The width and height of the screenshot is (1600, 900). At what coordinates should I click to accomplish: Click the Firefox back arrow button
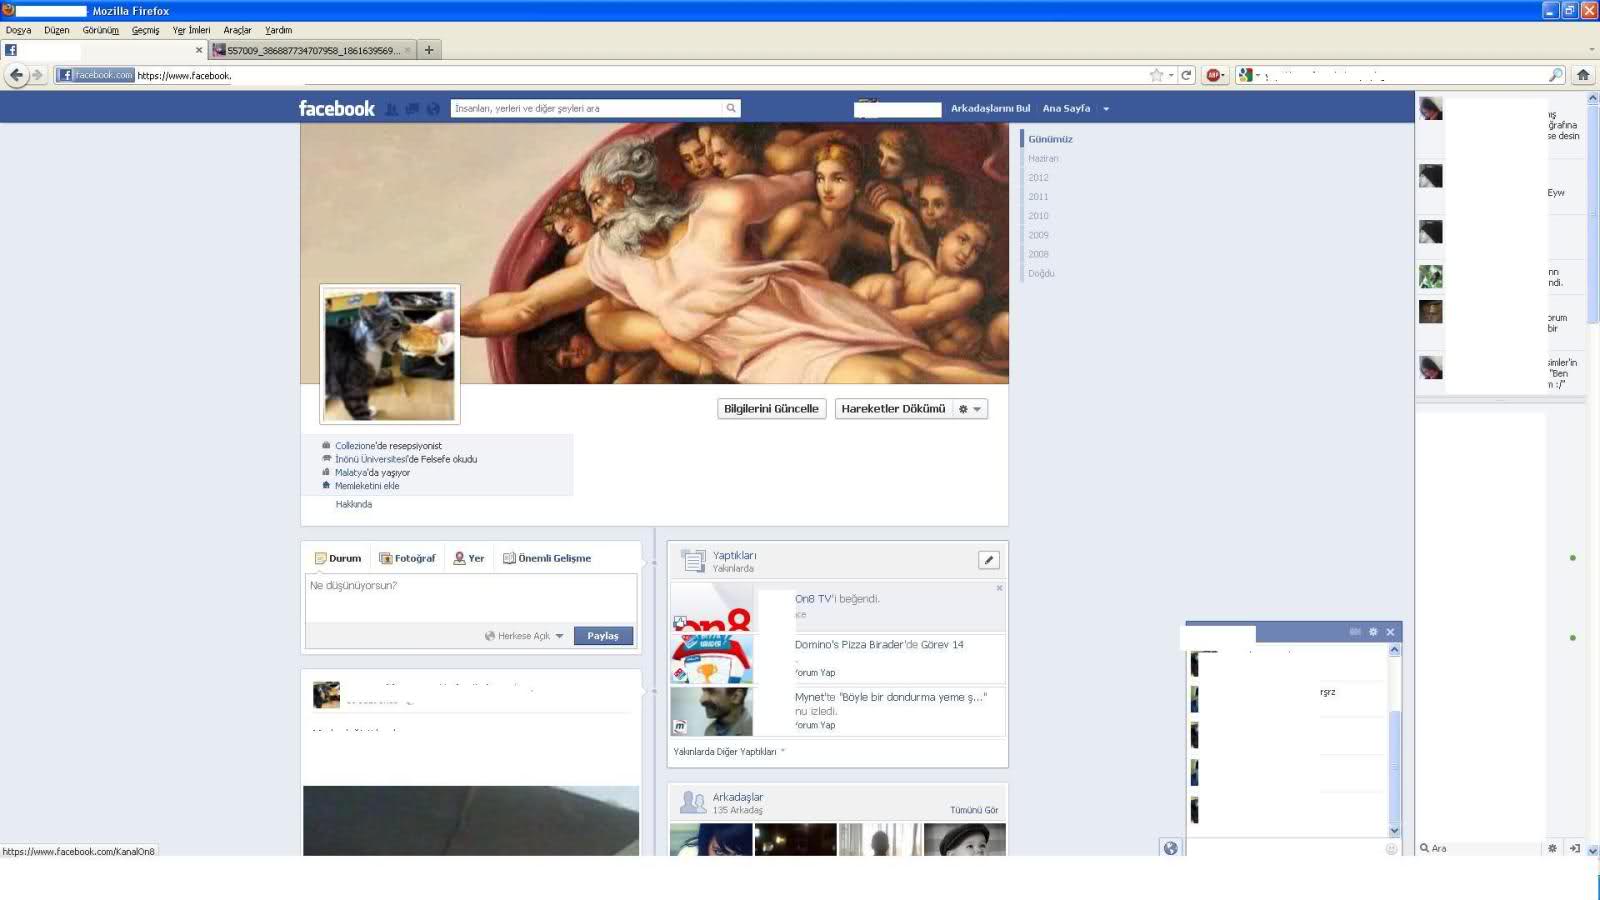16,75
